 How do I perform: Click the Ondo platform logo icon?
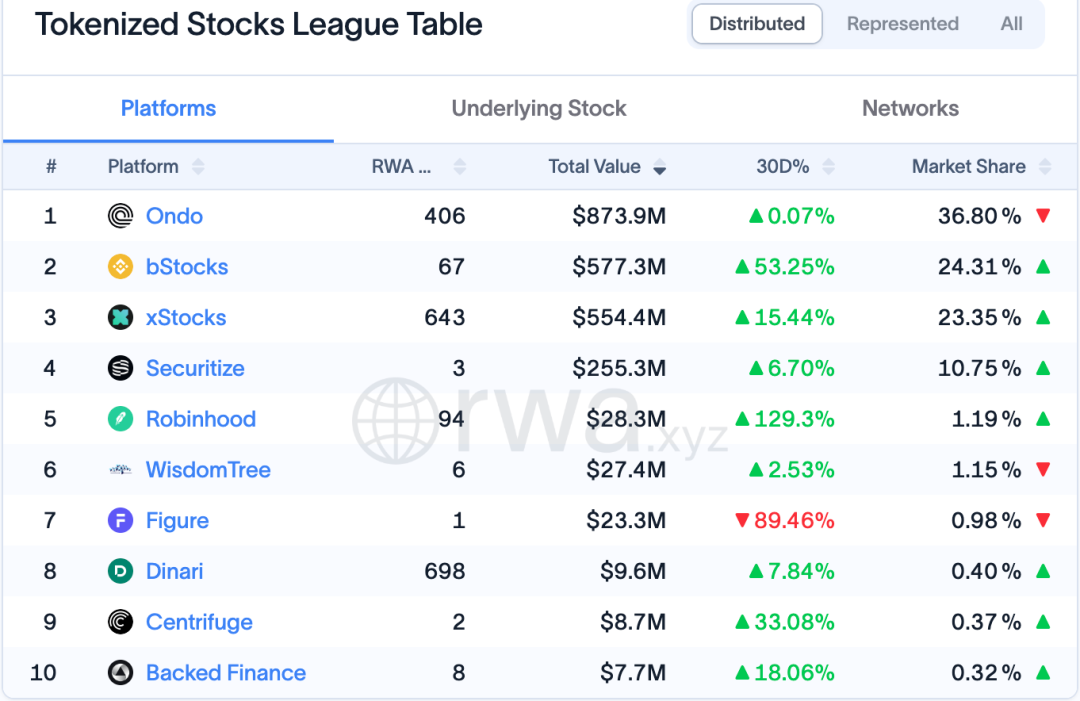pyautogui.click(x=121, y=216)
